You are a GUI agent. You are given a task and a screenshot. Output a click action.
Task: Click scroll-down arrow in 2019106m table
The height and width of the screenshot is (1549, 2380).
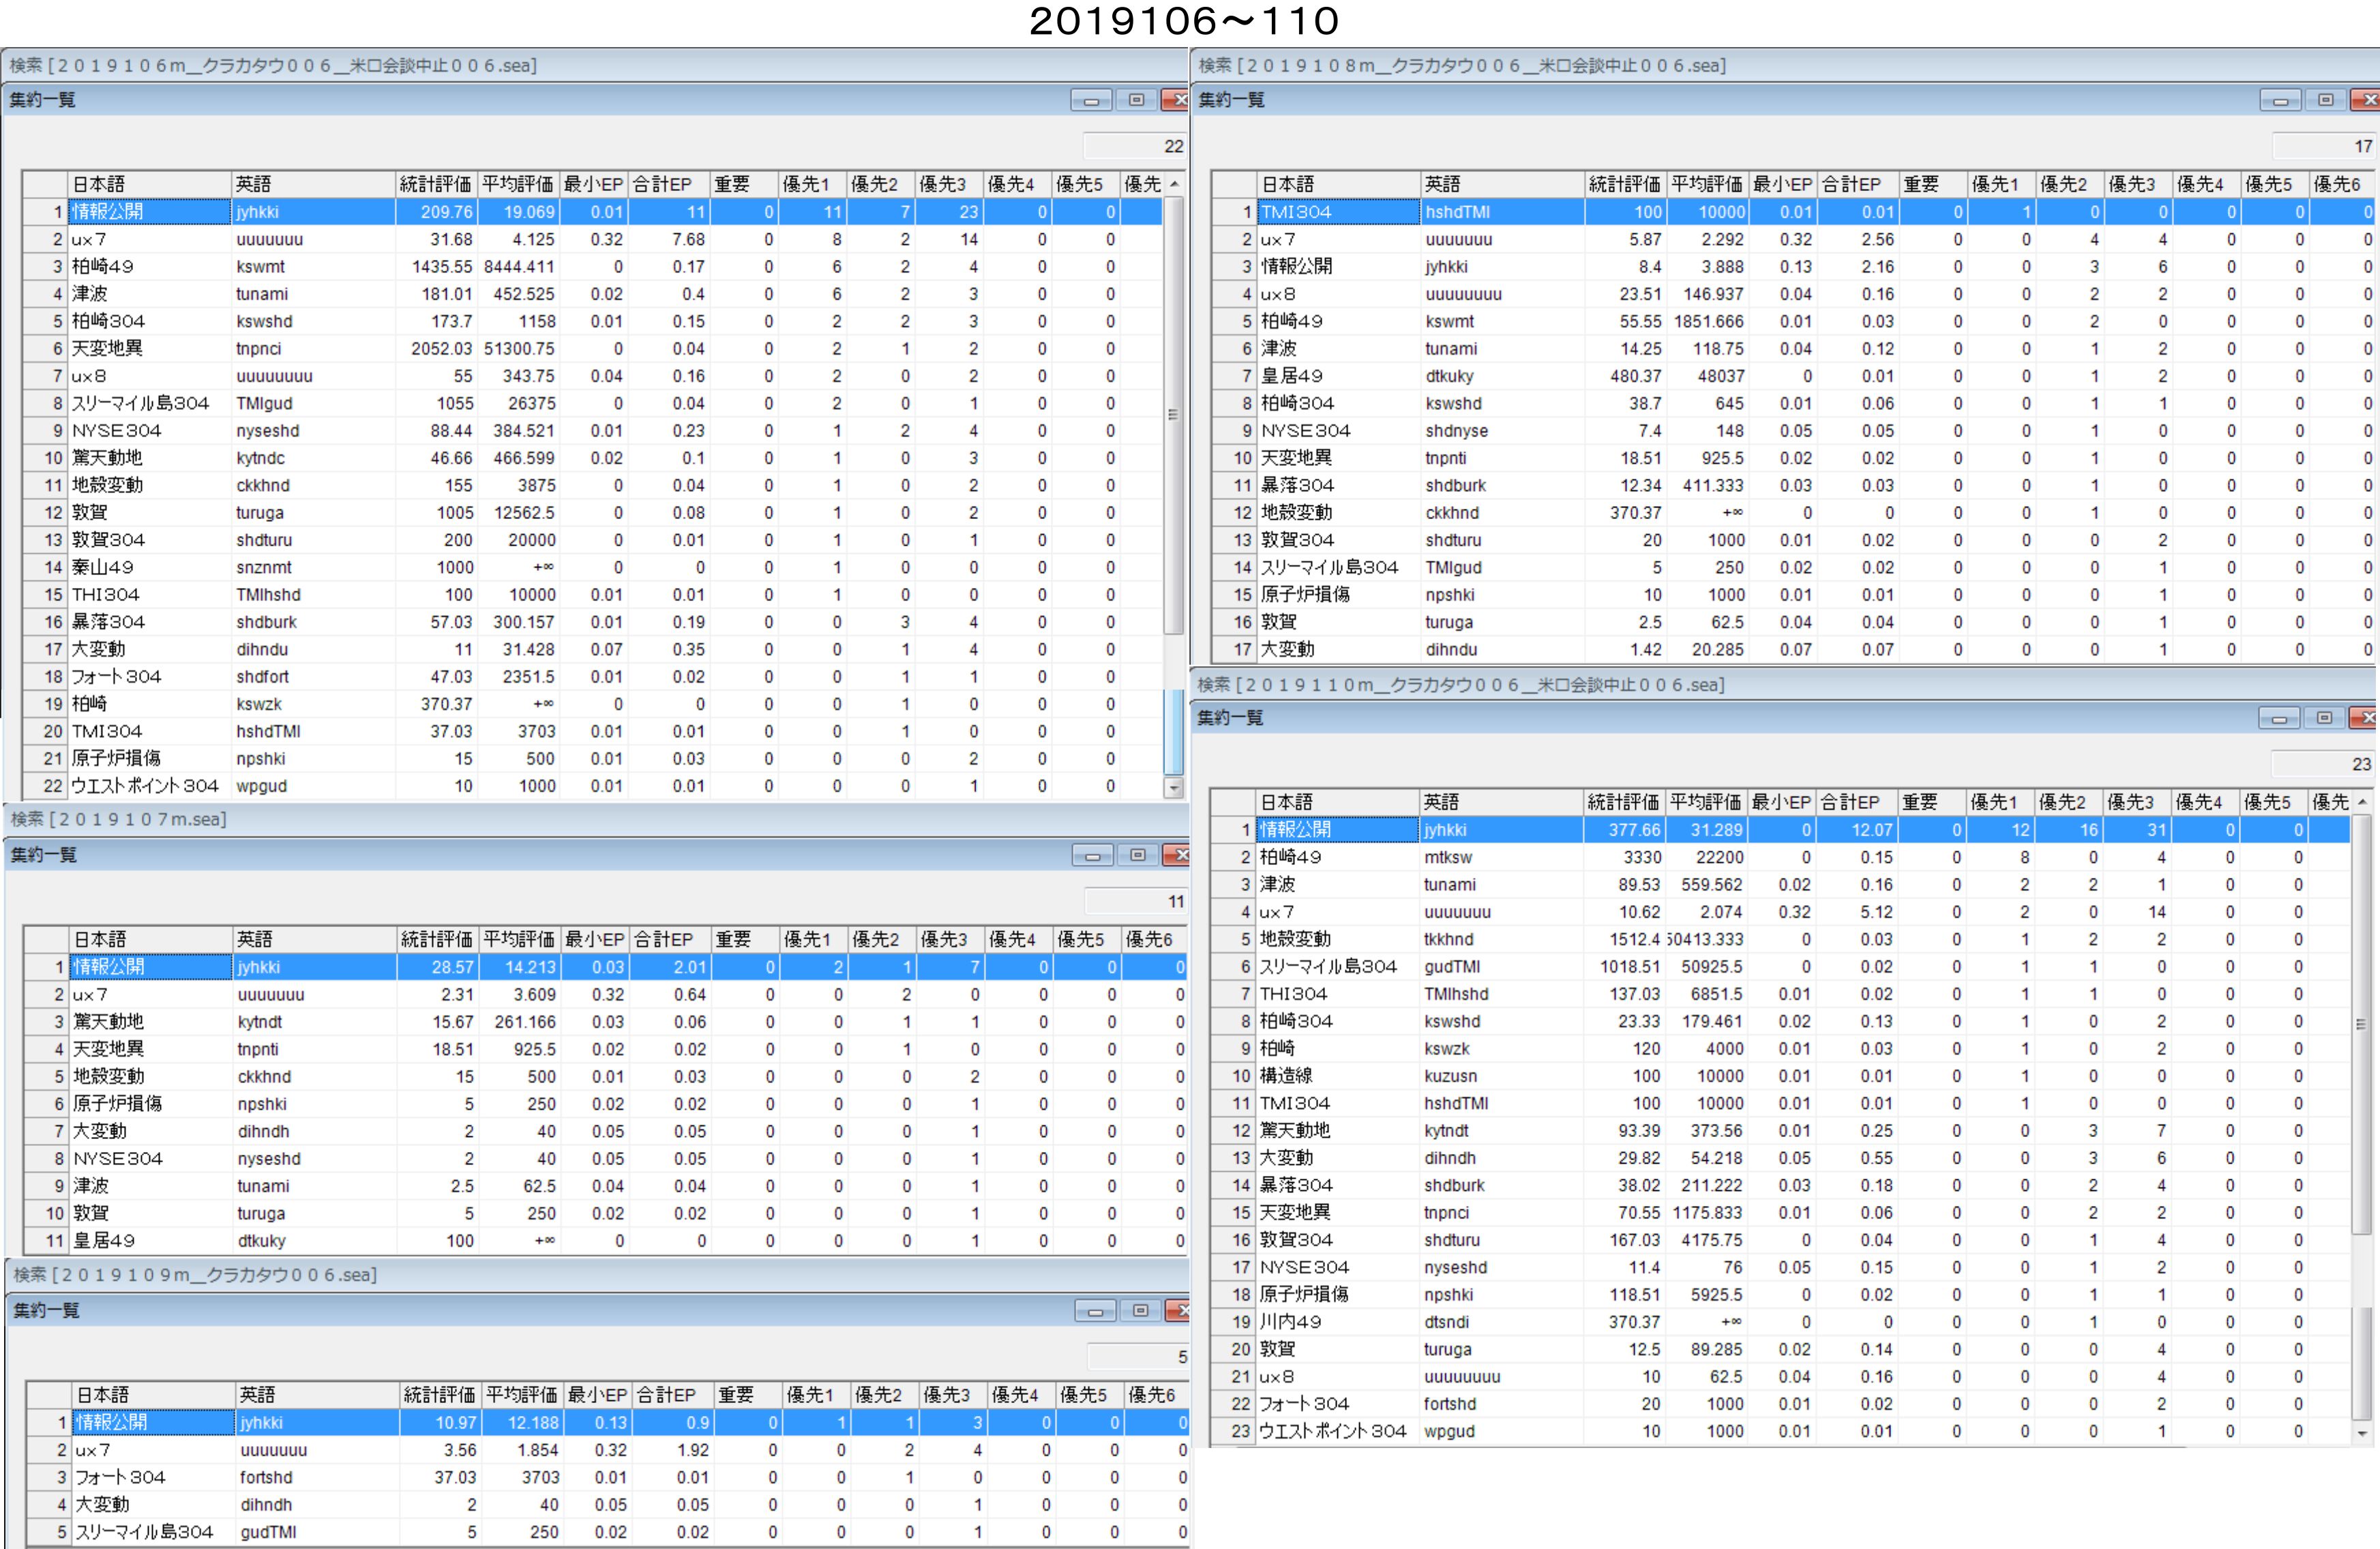[1174, 788]
